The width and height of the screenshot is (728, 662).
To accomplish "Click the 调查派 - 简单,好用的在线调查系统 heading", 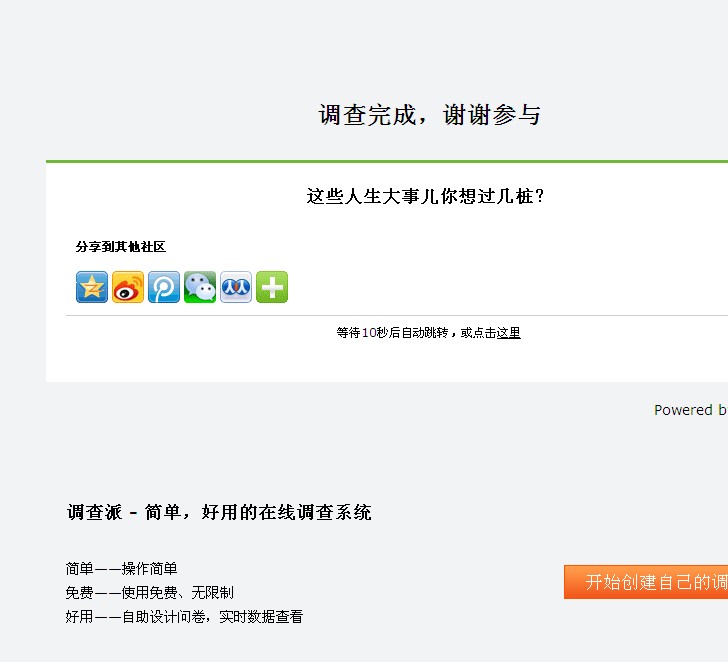I will (219, 513).
